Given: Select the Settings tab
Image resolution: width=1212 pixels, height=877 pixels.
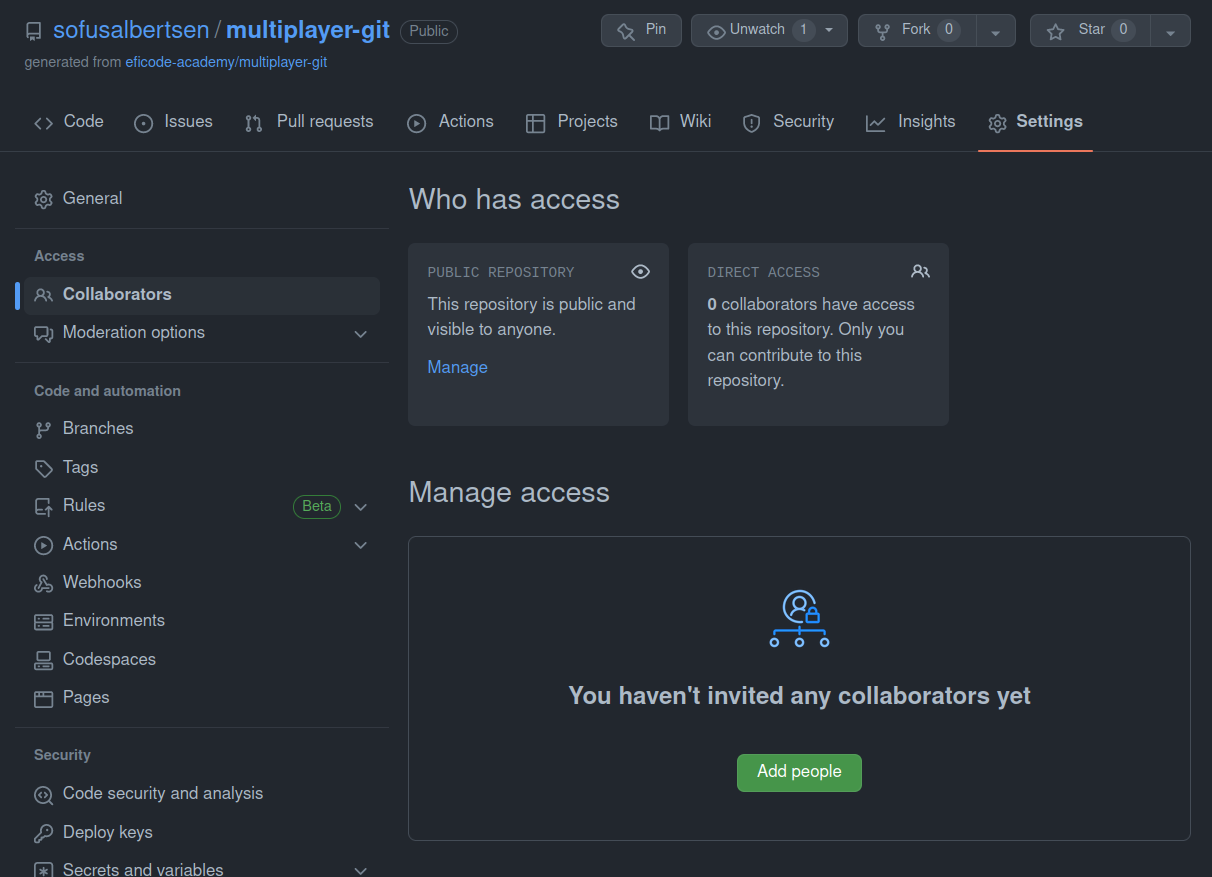Looking at the screenshot, I should (x=1035, y=122).
